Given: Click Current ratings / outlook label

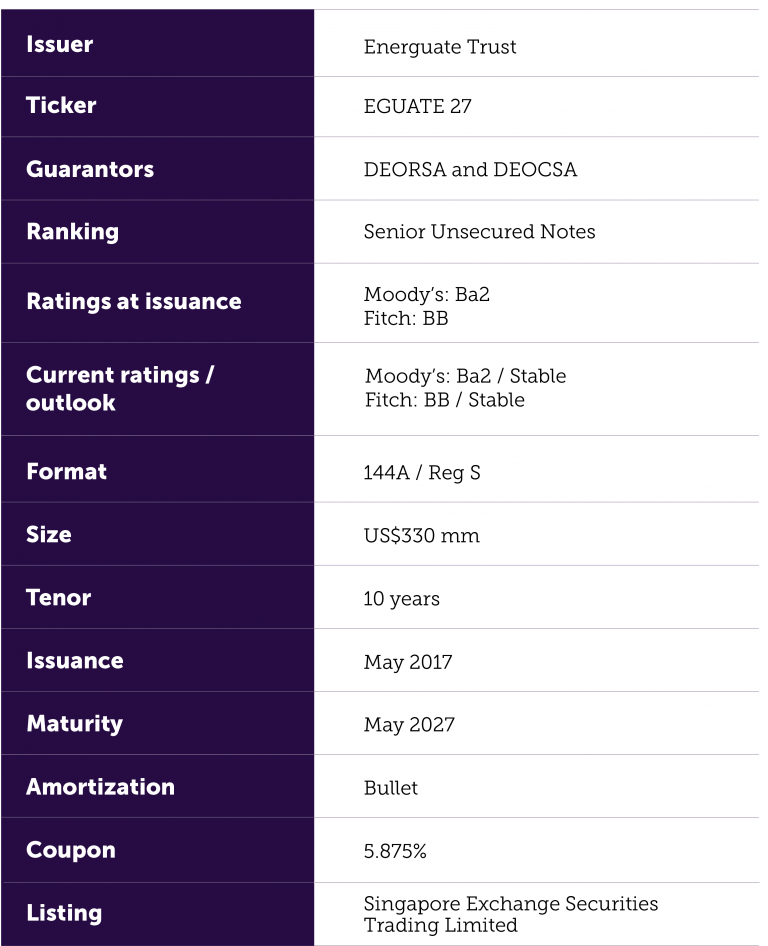Looking at the screenshot, I should [x=120, y=389].
